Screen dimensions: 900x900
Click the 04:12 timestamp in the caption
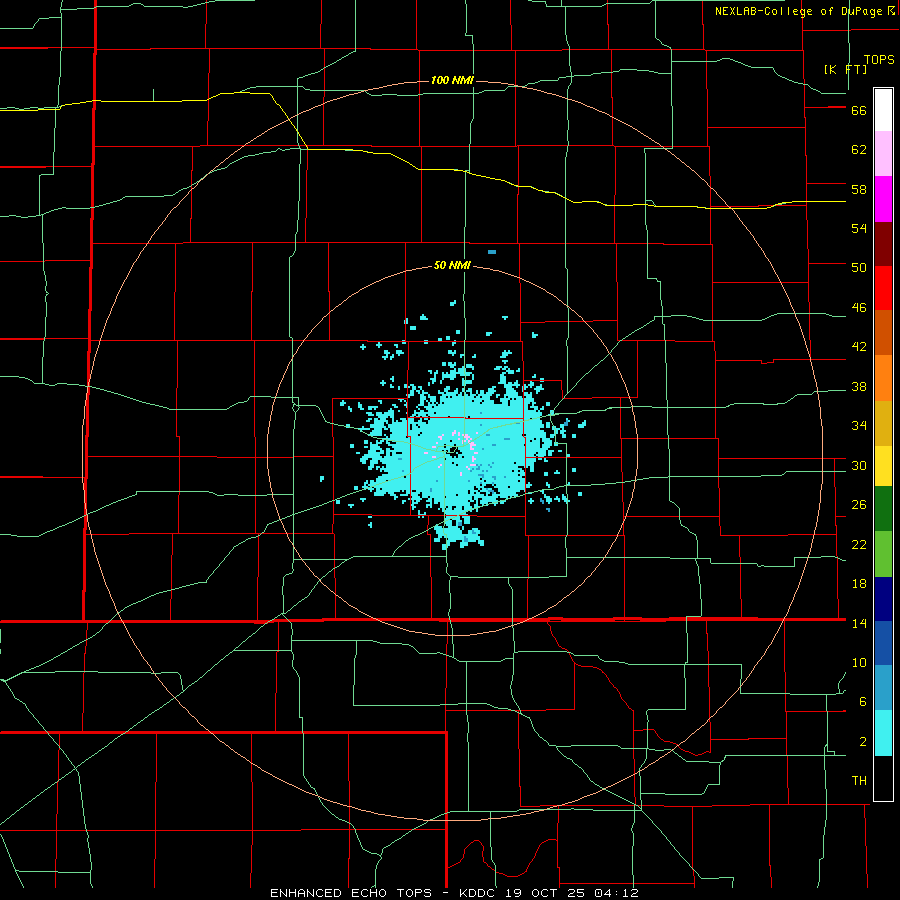click(617, 893)
